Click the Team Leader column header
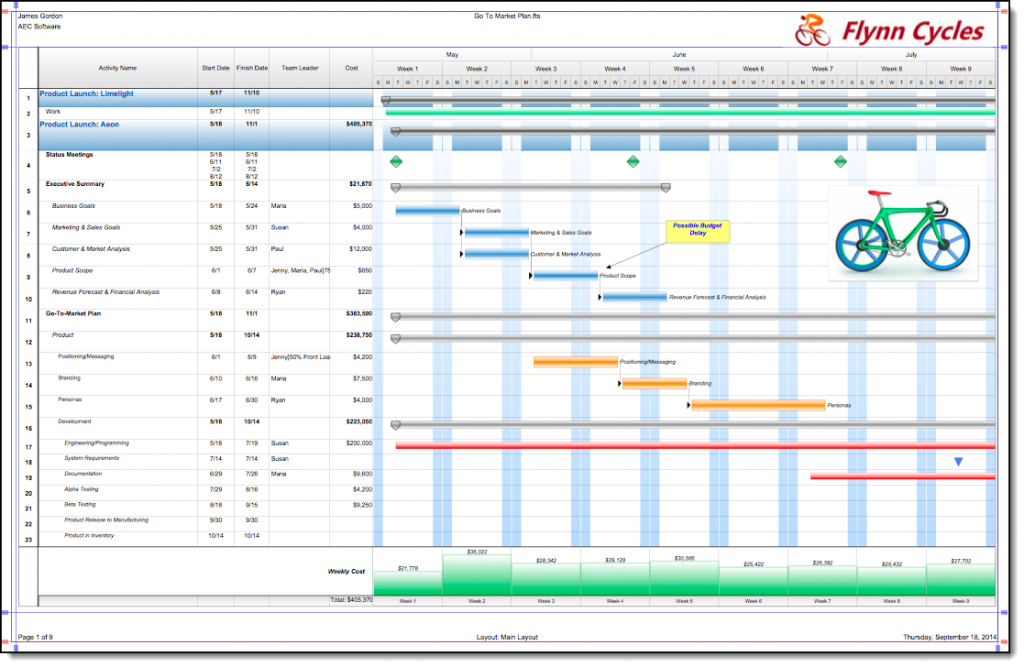Image resolution: width=1024 pixels, height=667 pixels. (299, 68)
